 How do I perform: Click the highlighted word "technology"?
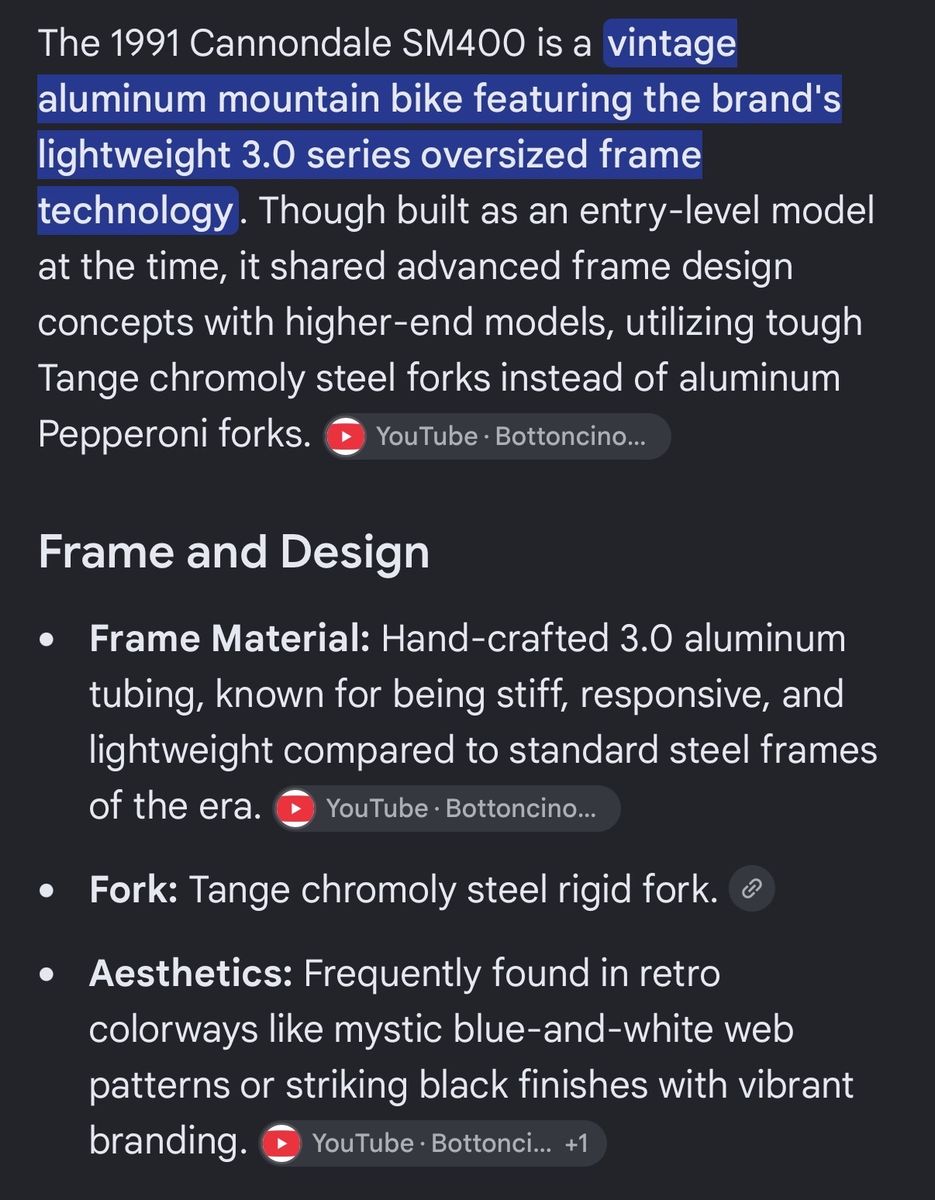tap(136, 210)
